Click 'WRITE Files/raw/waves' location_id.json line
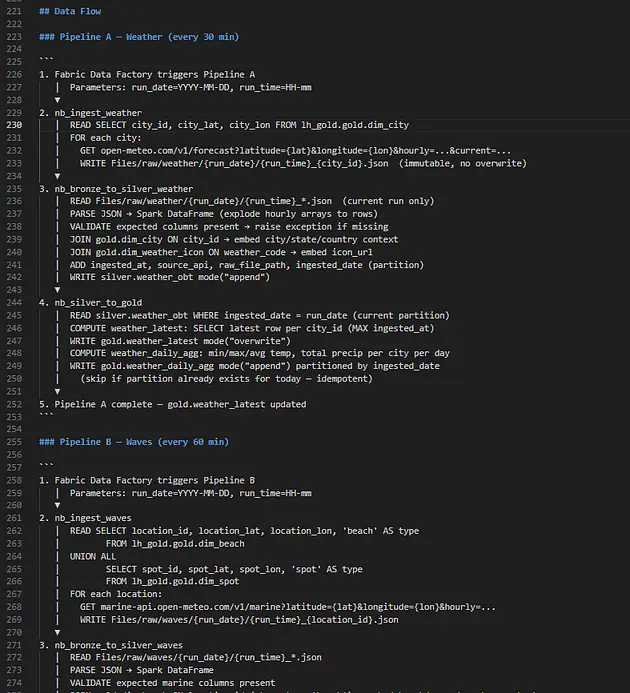This screenshot has height=693, width=630. 239,620
